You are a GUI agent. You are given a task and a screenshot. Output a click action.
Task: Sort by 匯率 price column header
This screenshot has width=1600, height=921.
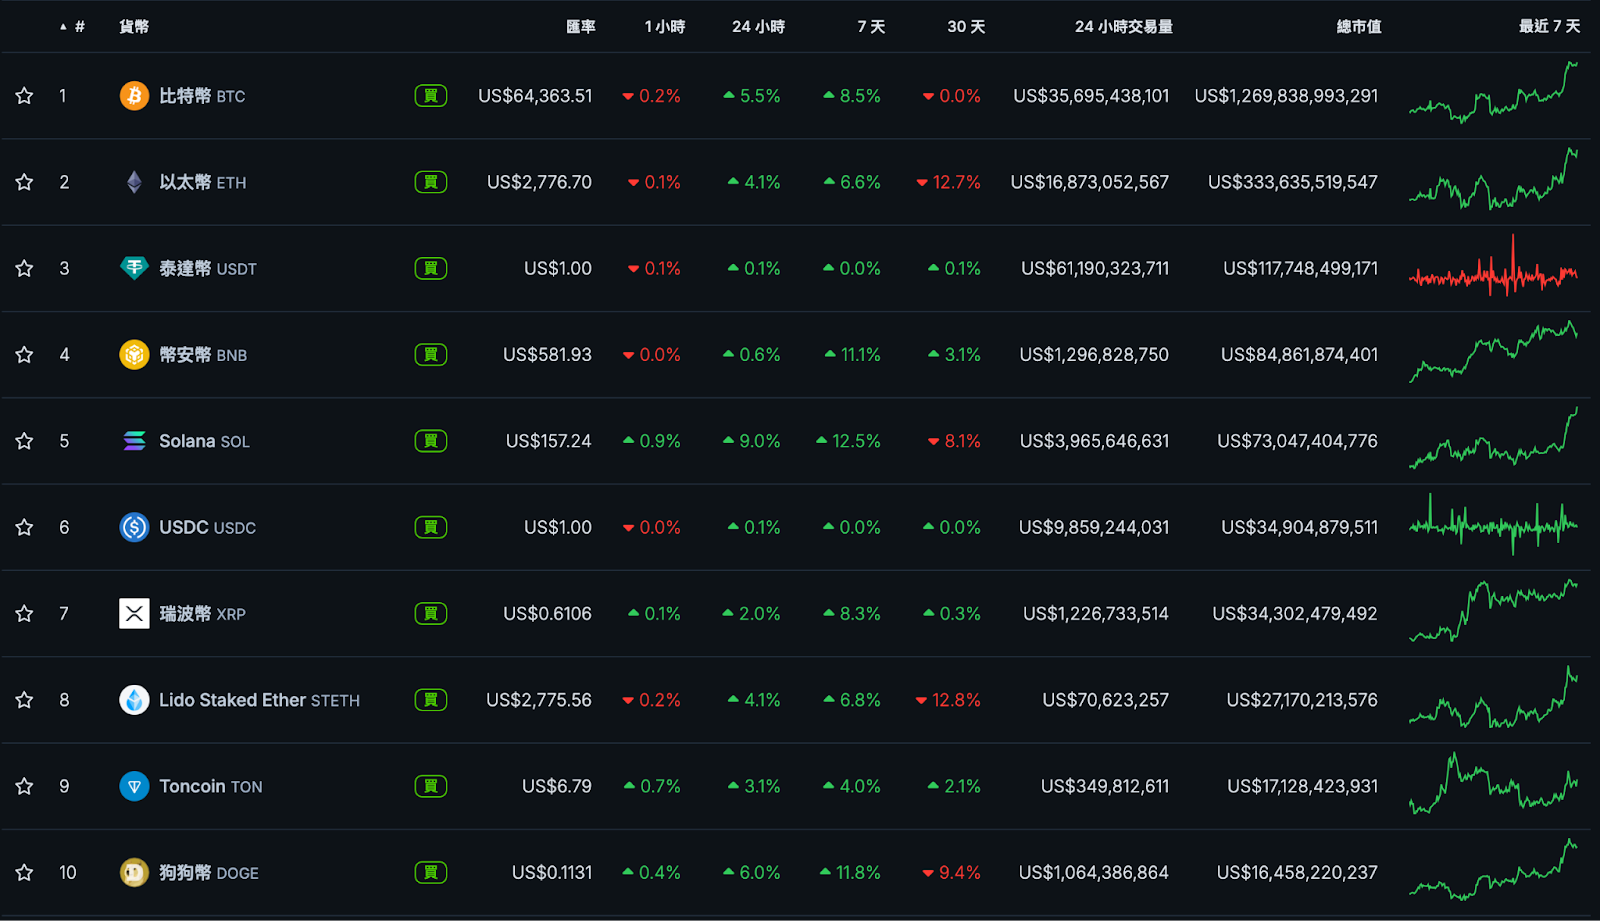(581, 27)
